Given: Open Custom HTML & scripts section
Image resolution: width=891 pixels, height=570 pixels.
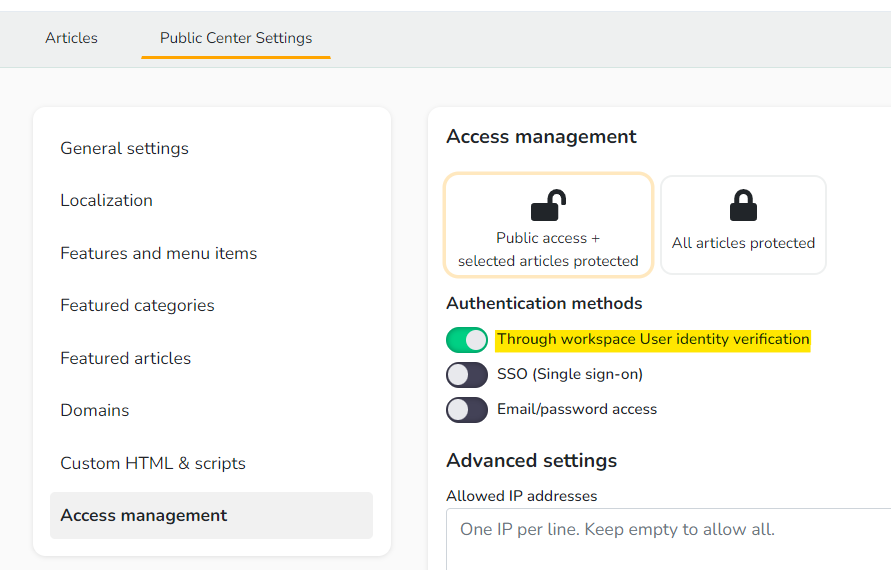Looking at the screenshot, I should pyautogui.click(x=153, y=463).
